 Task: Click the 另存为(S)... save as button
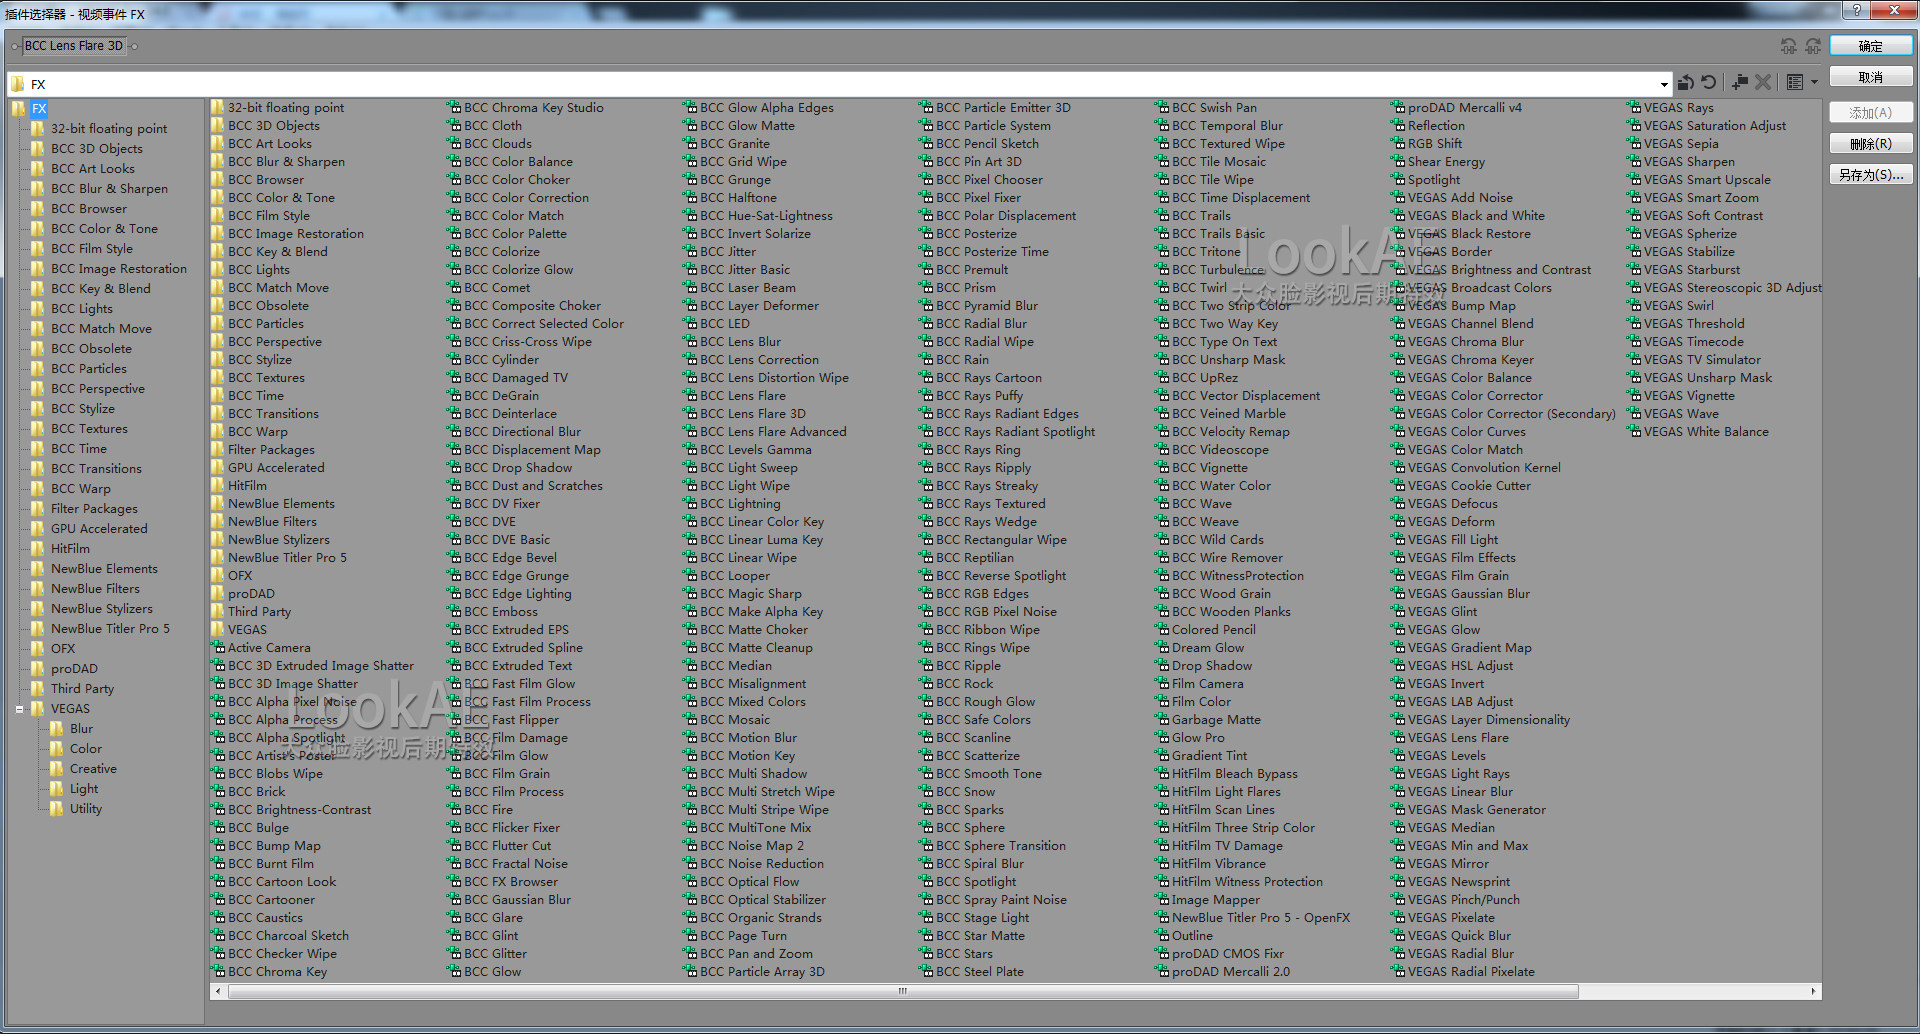pos(1871,175)
